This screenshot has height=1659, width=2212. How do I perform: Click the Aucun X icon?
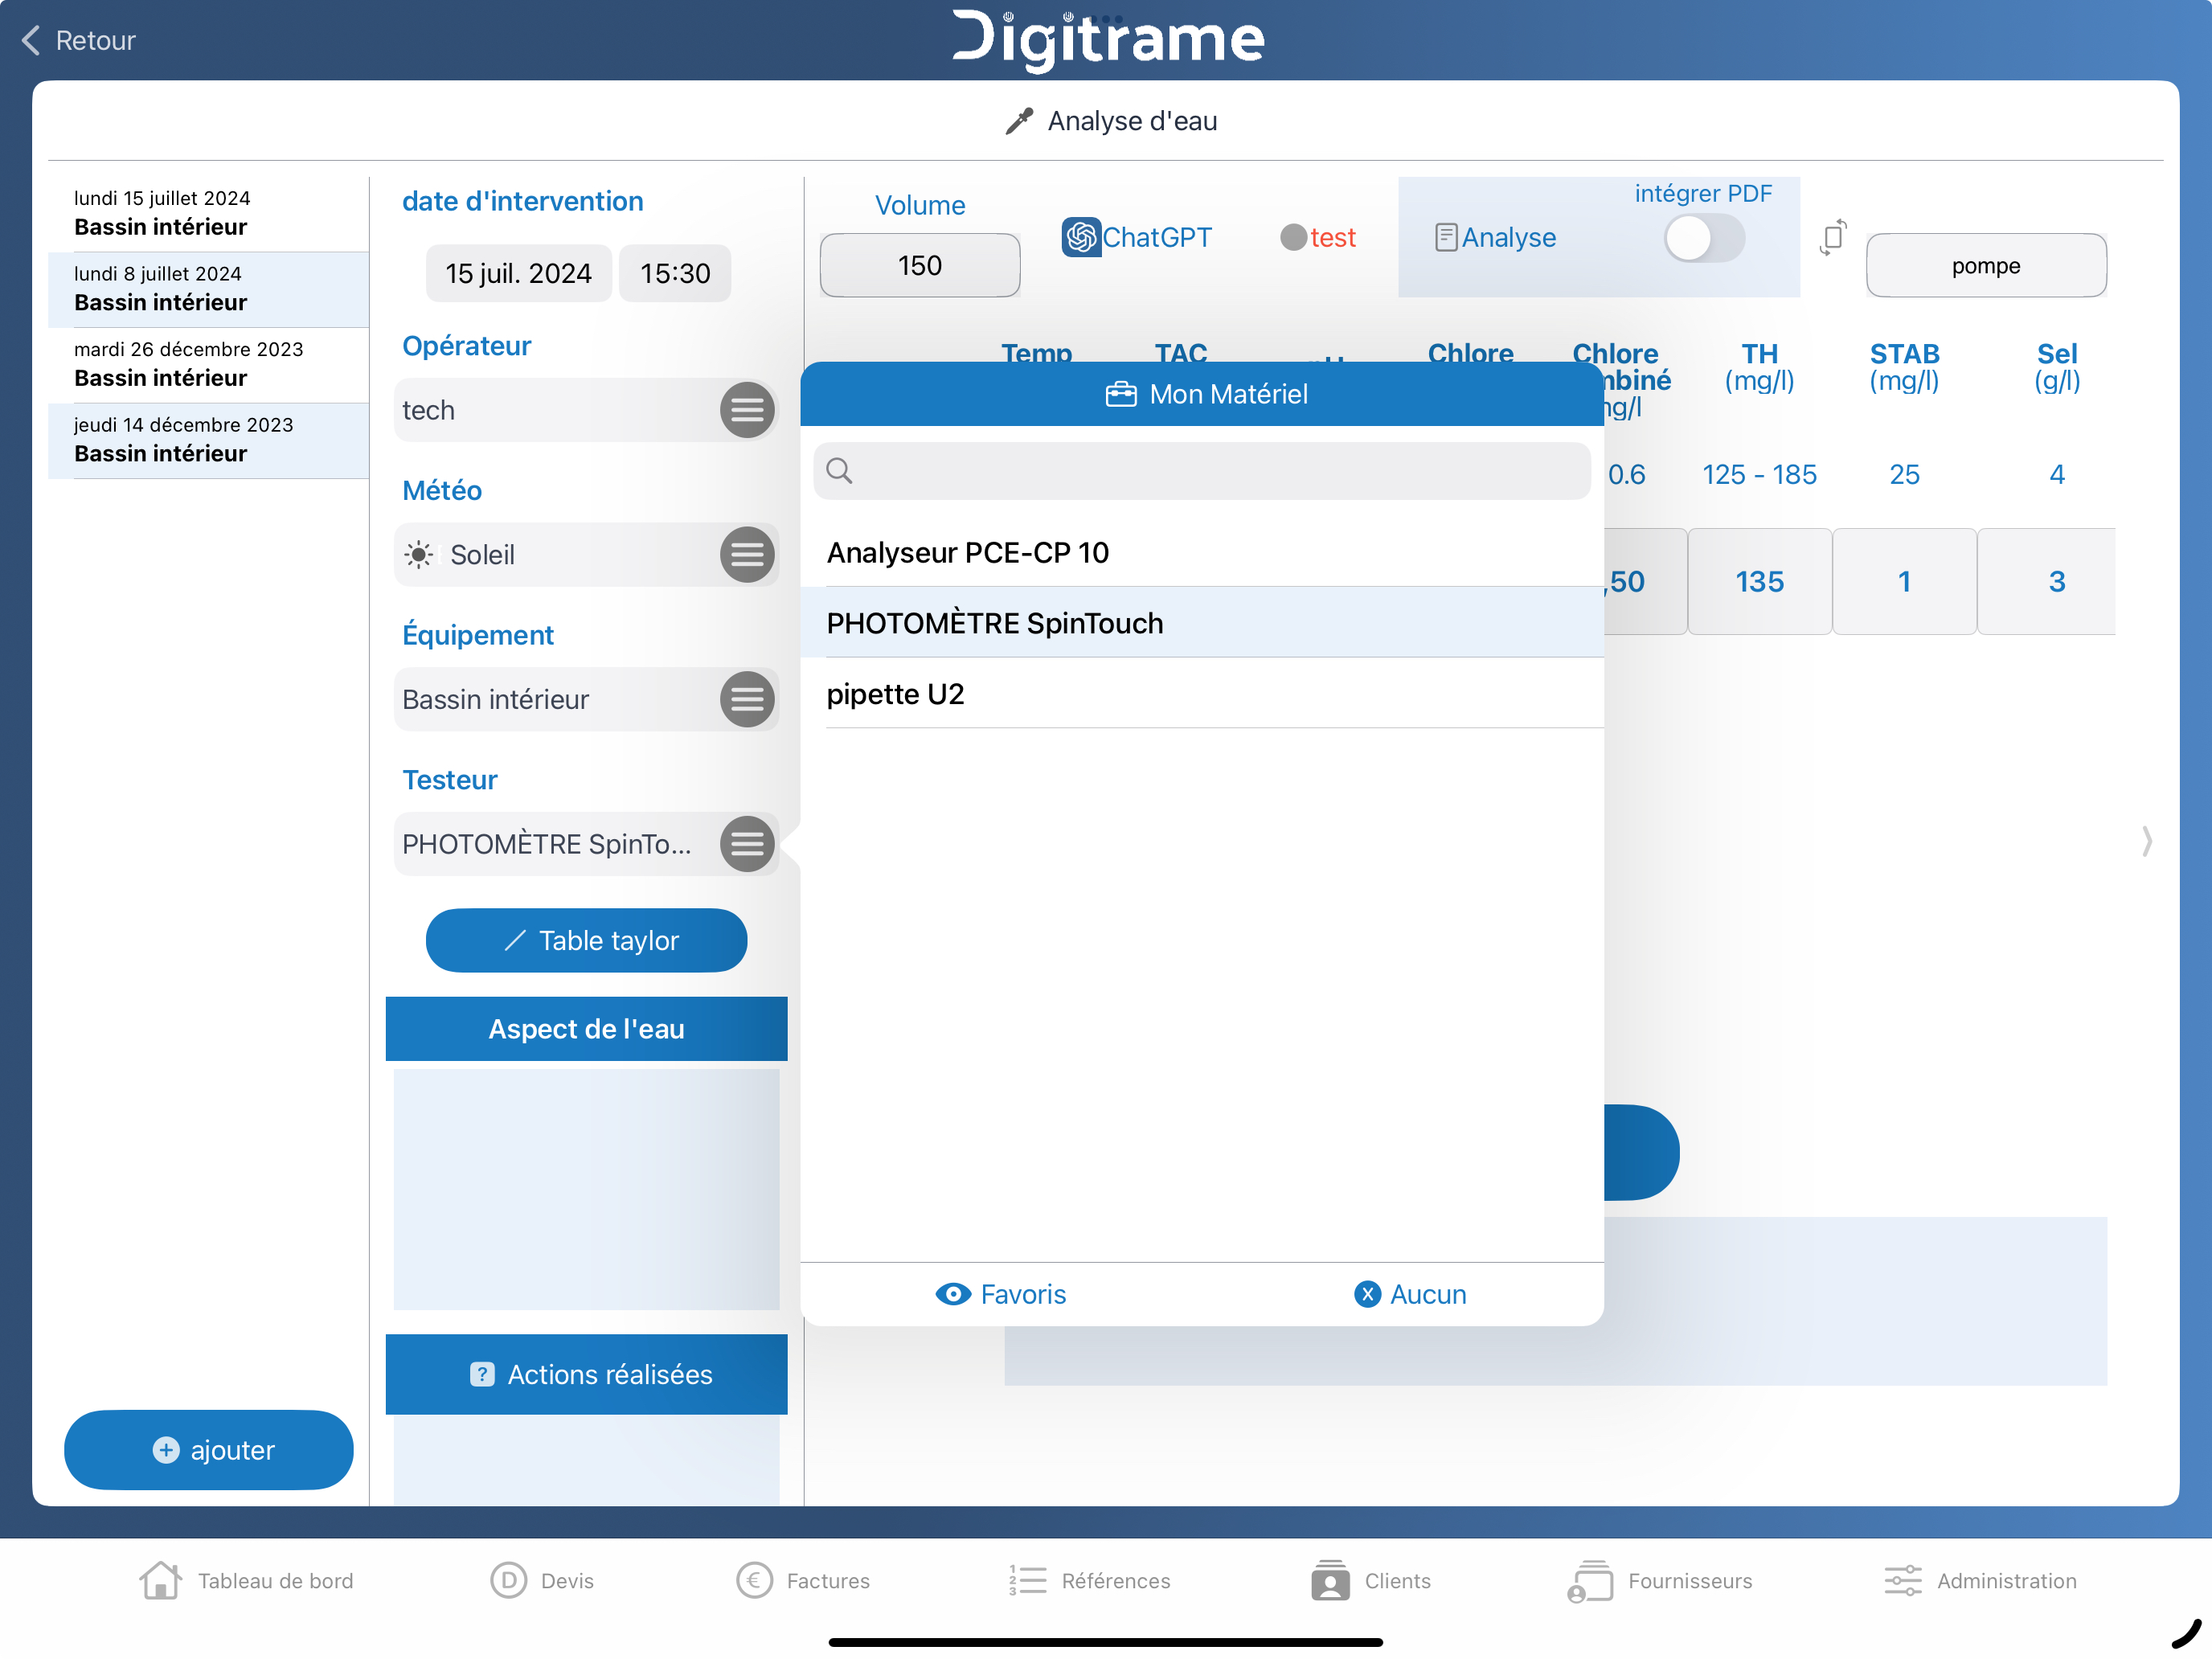tap(1367, 1294)
